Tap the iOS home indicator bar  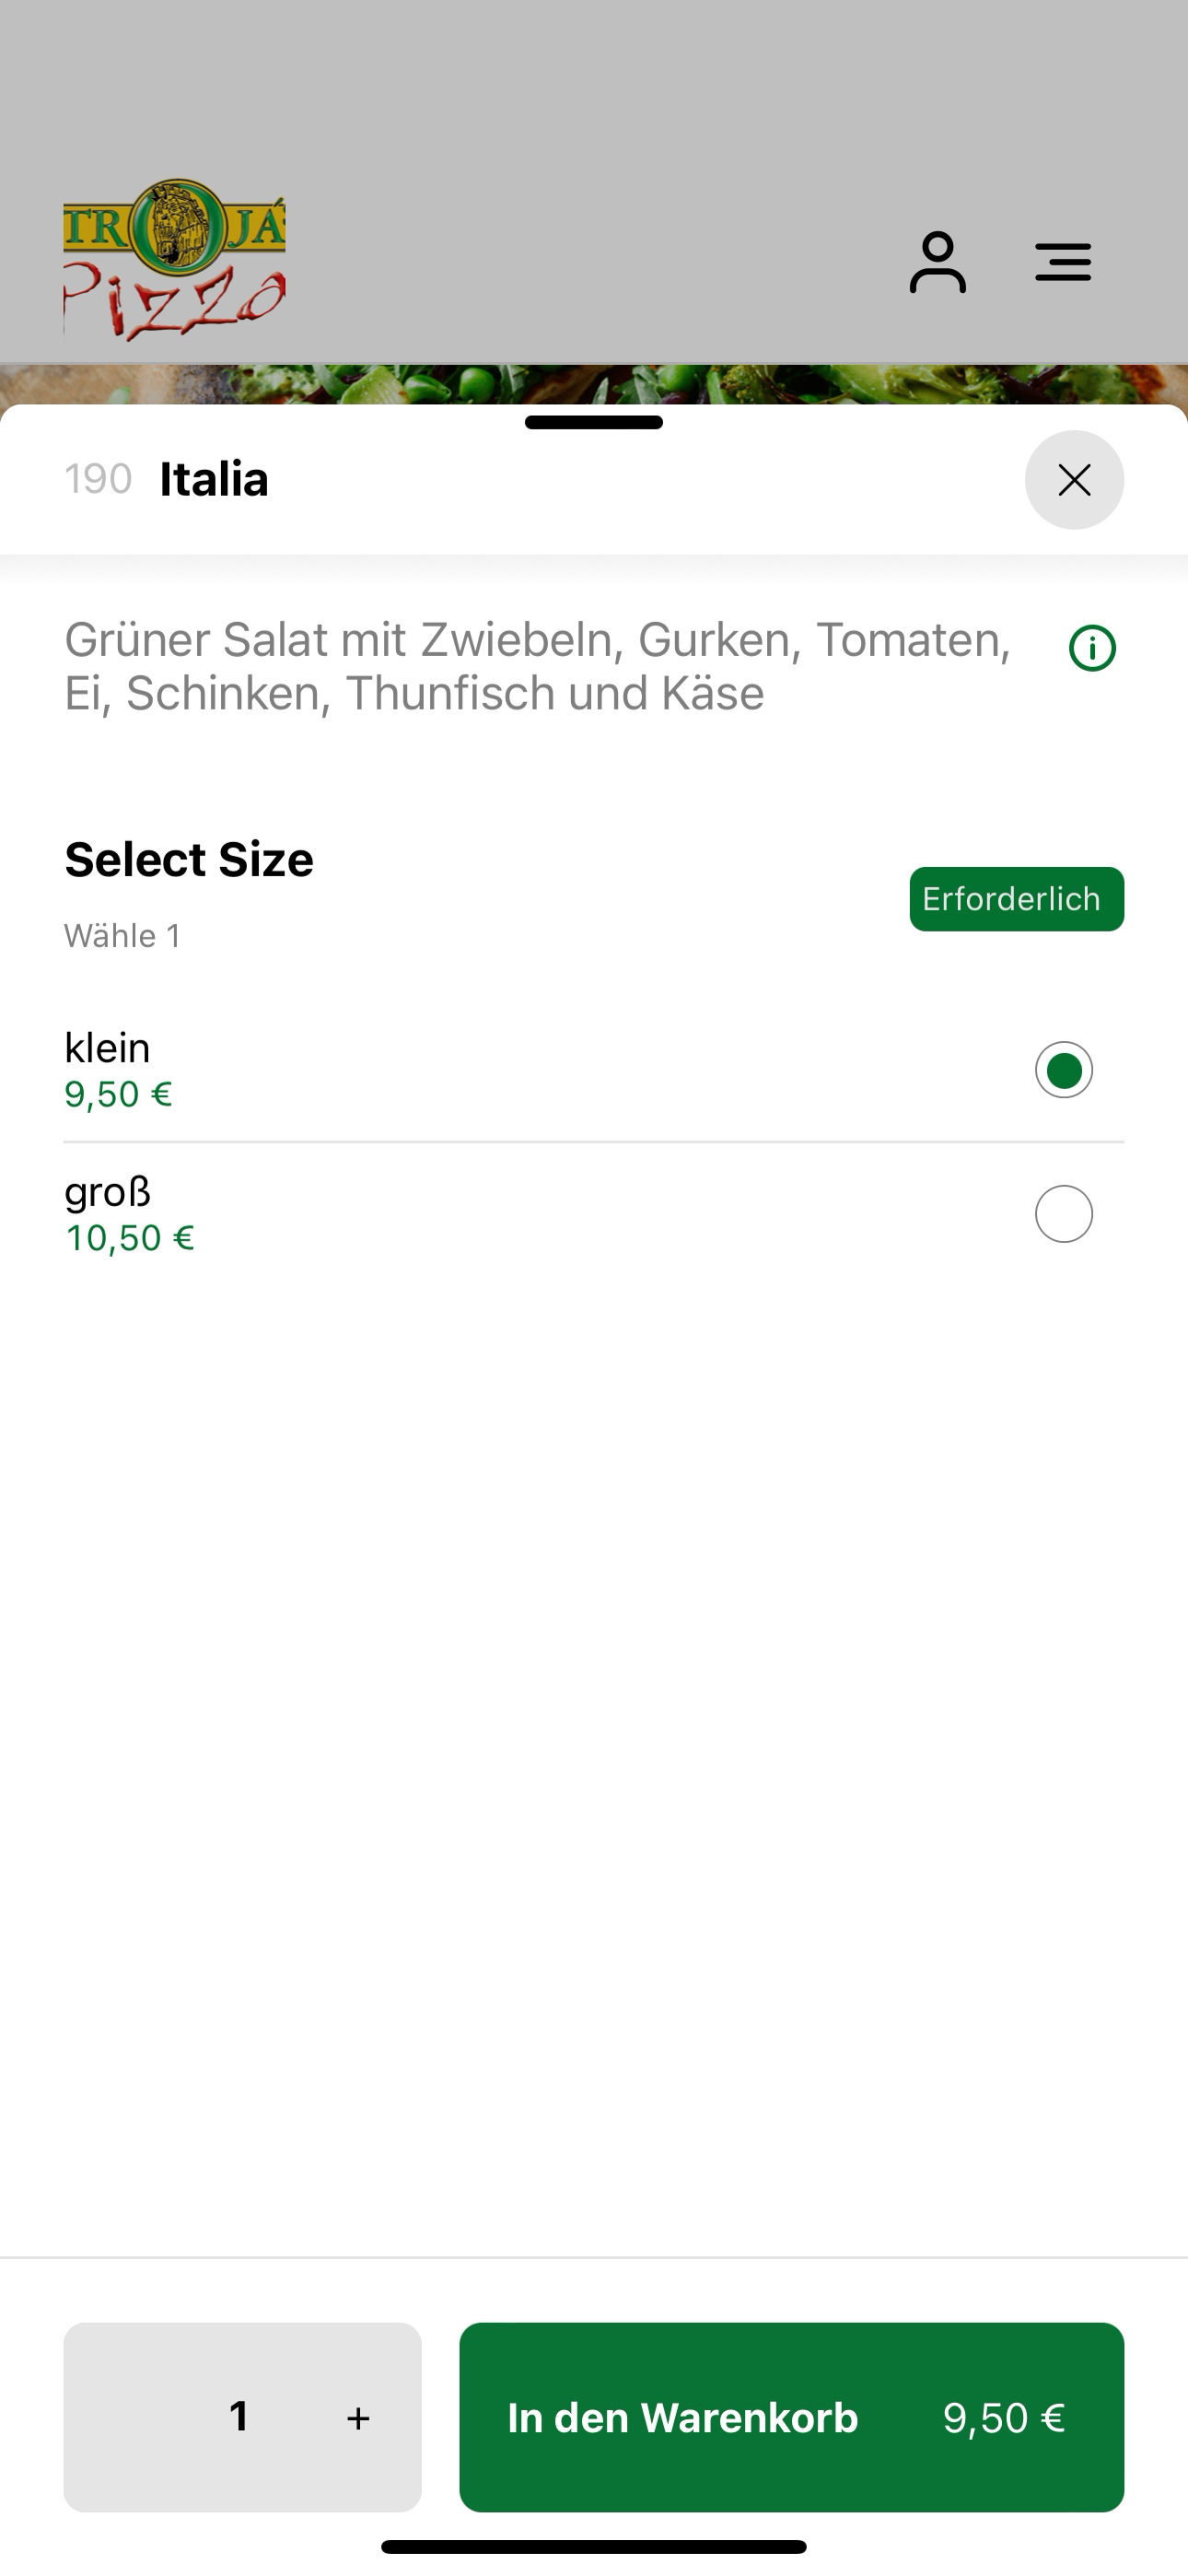pos(594,2546)
